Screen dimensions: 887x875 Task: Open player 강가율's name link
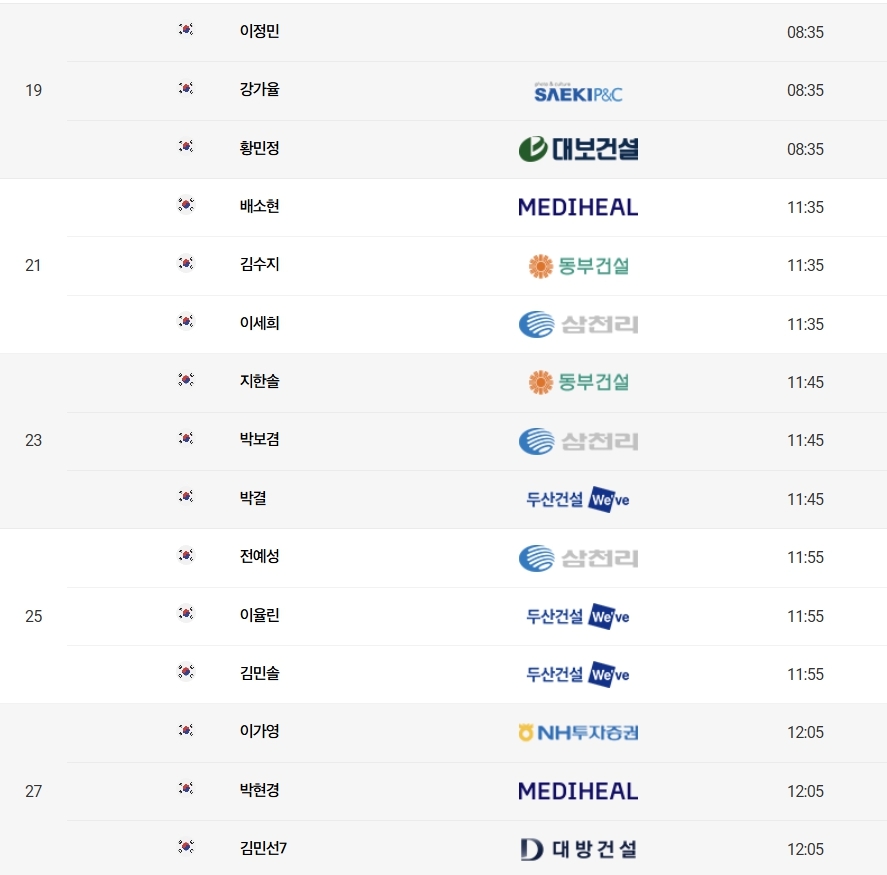[260, 90]
